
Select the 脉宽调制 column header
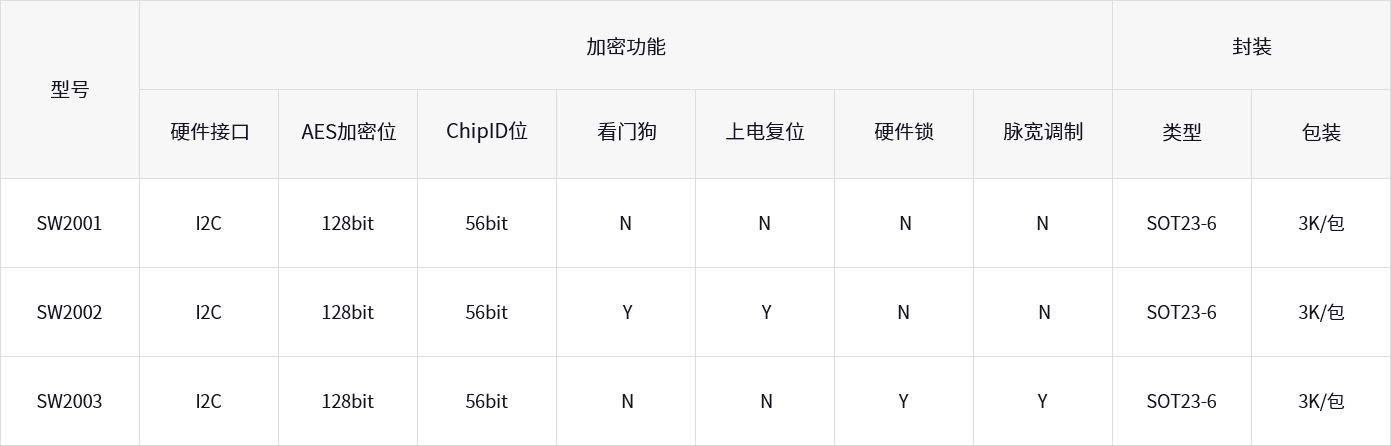[x=1043, y=132]
